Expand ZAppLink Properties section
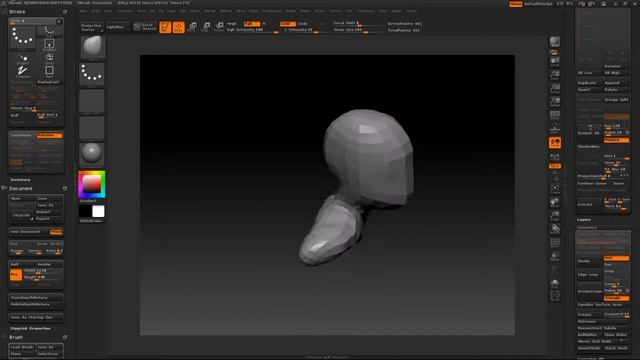Screen dimensions: 640x360 coord(31,328)
